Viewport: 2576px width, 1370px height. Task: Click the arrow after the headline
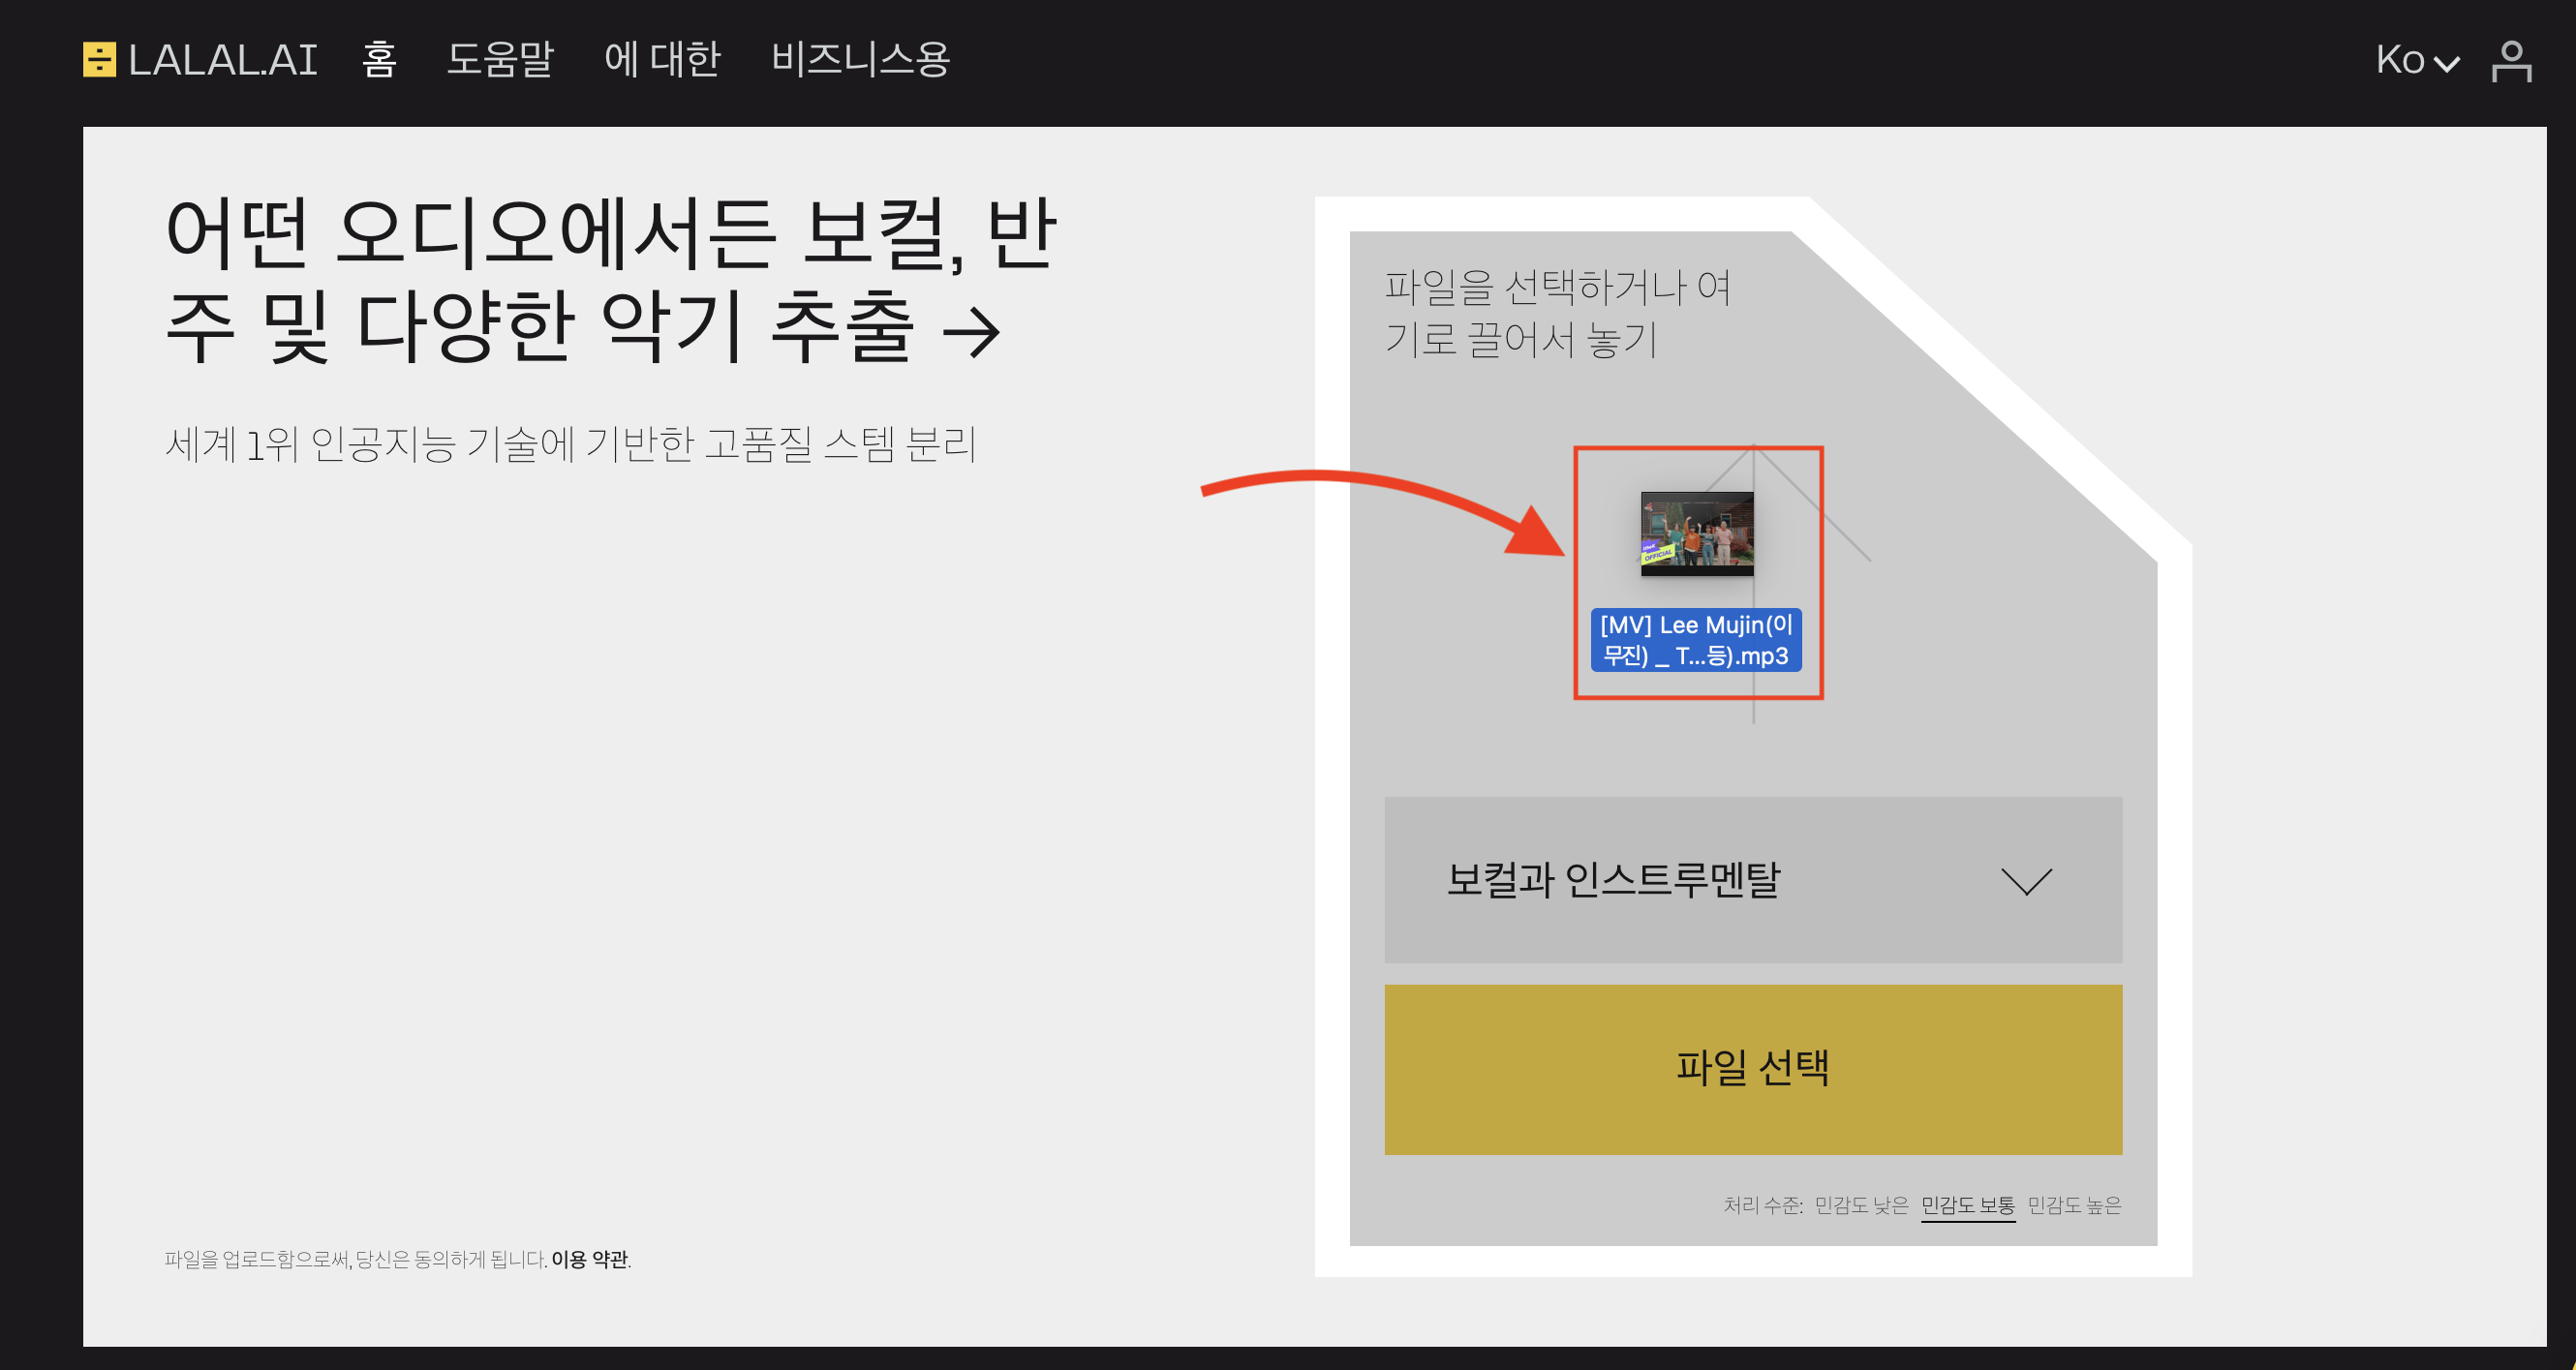click(971, 333)
